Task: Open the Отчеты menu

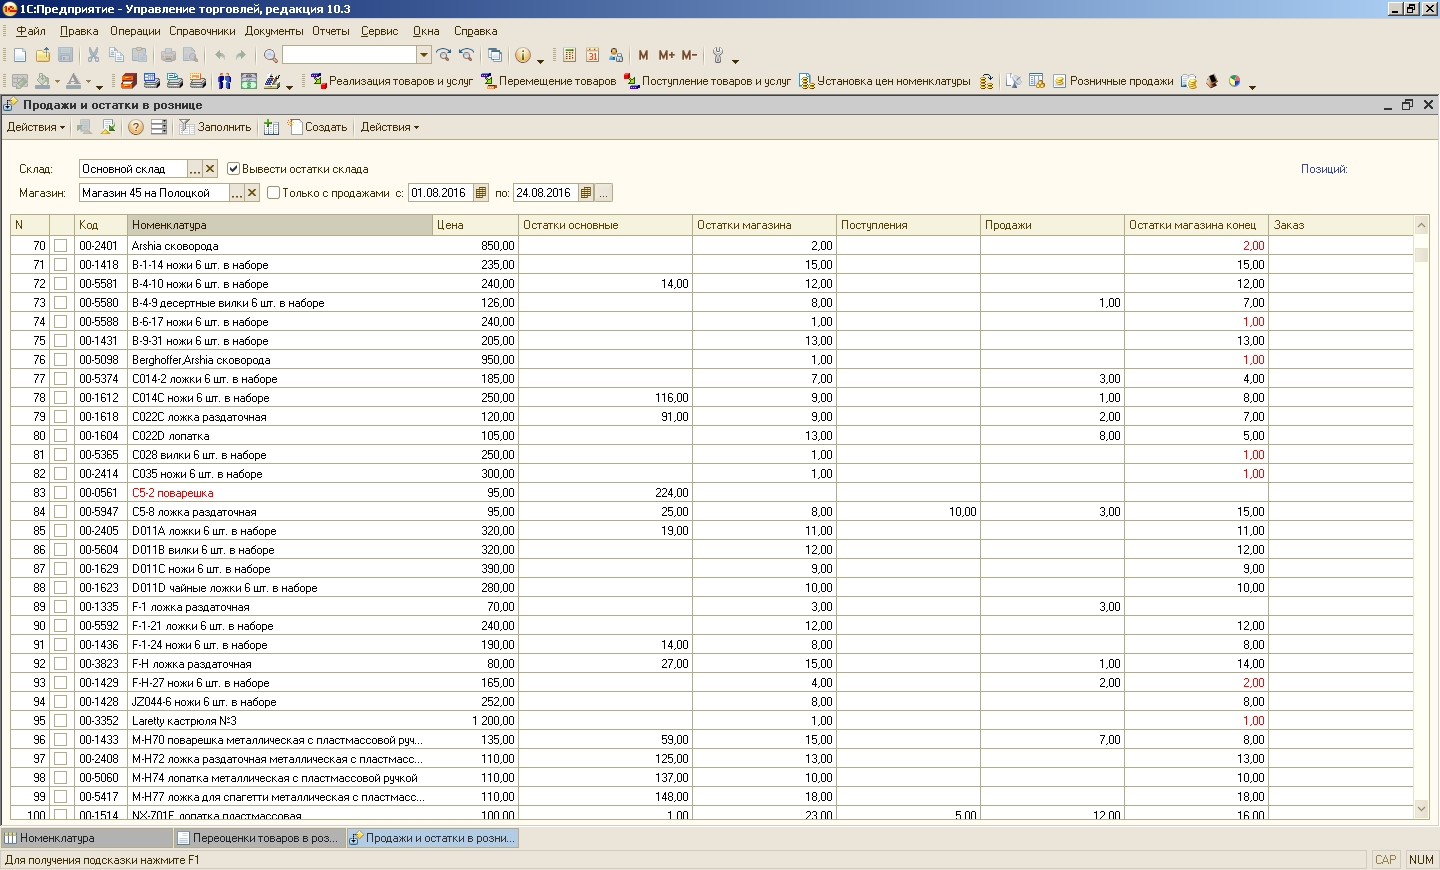Action: coord(330,31)
